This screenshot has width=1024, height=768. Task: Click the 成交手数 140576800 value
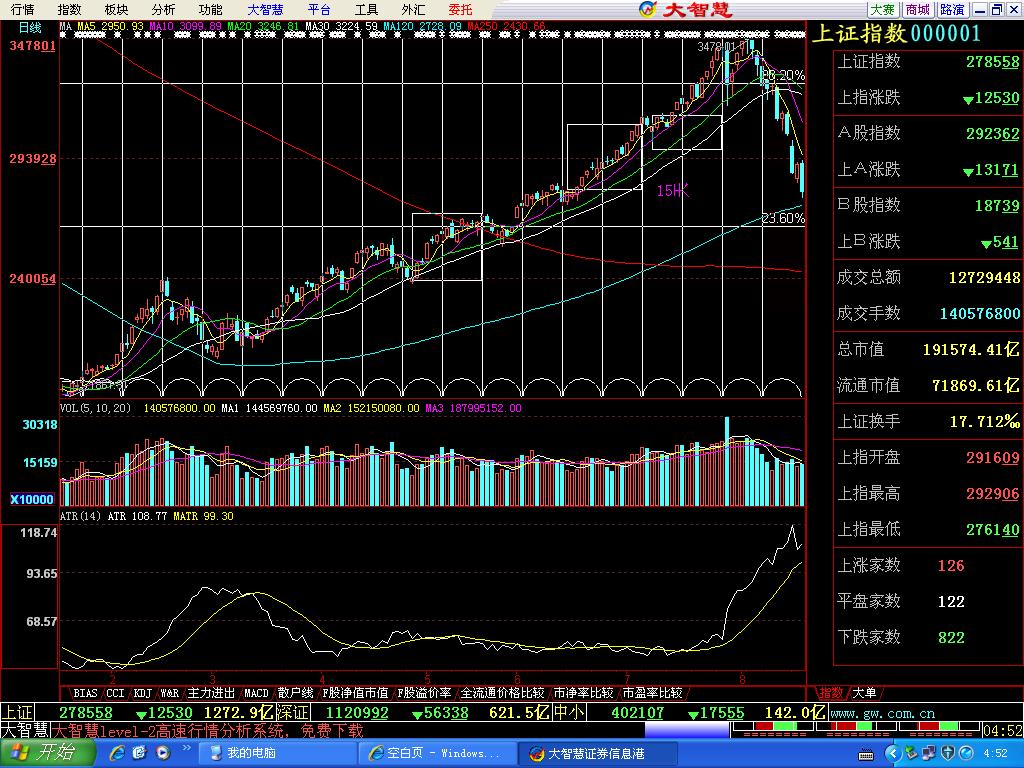[980, 313]
